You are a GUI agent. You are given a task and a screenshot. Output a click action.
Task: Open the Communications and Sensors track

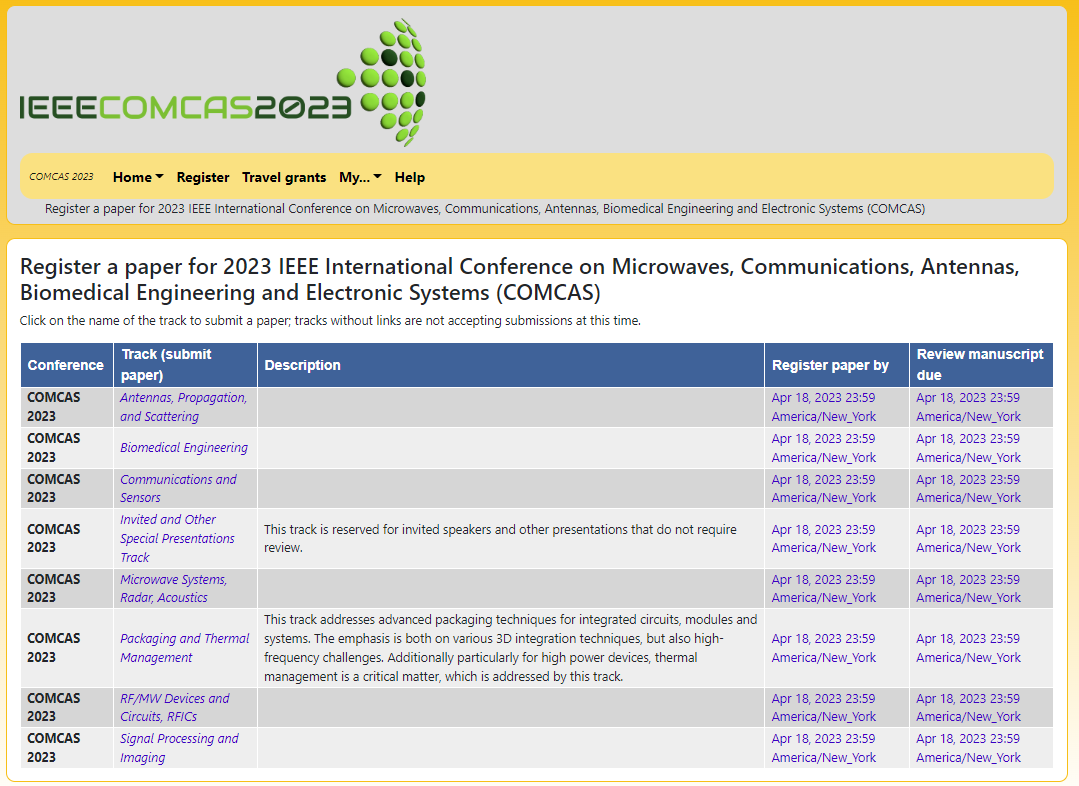click(178, 488)
